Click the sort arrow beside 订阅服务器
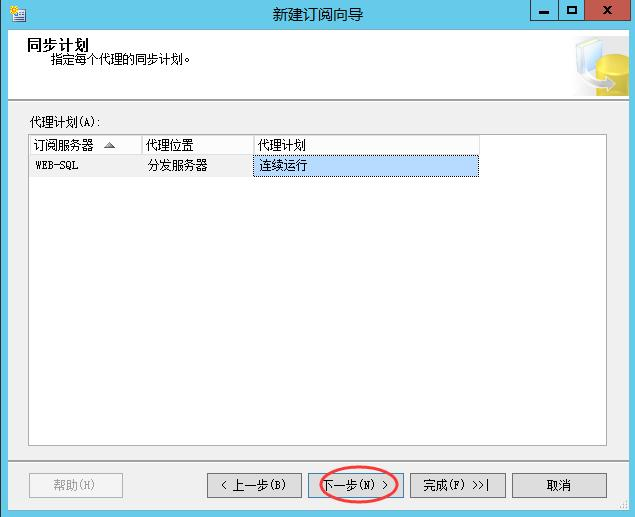This screenshot has width=635, height=517. click(109, 146)
